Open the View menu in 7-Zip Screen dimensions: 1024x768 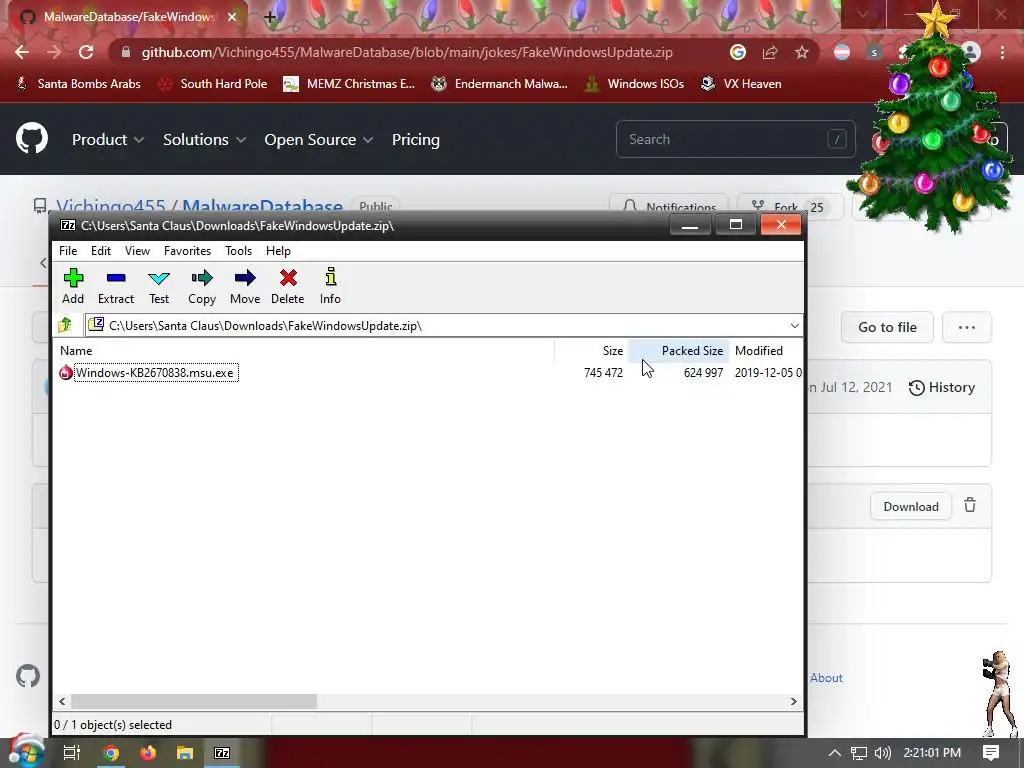pyautogui.click(x=137, y=251)
